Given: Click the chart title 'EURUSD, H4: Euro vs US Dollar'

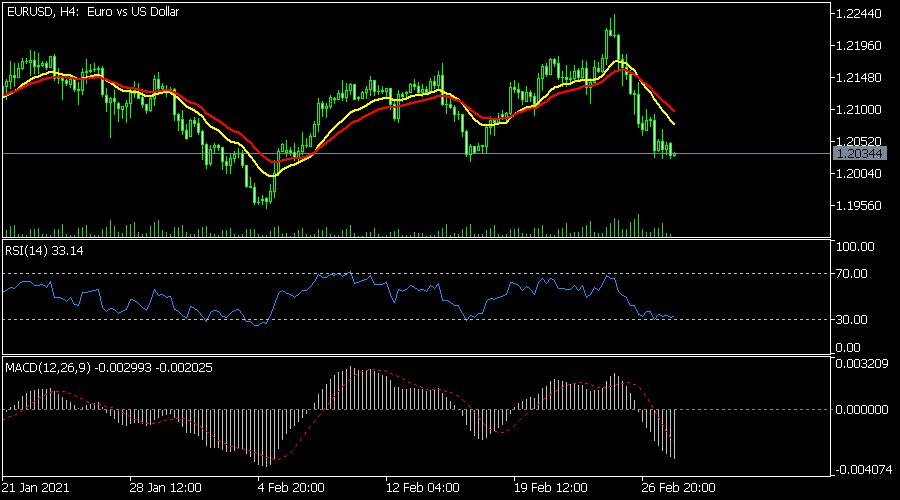Looking at the screenshot, I should pyautogui.click(x=92, y=11).
